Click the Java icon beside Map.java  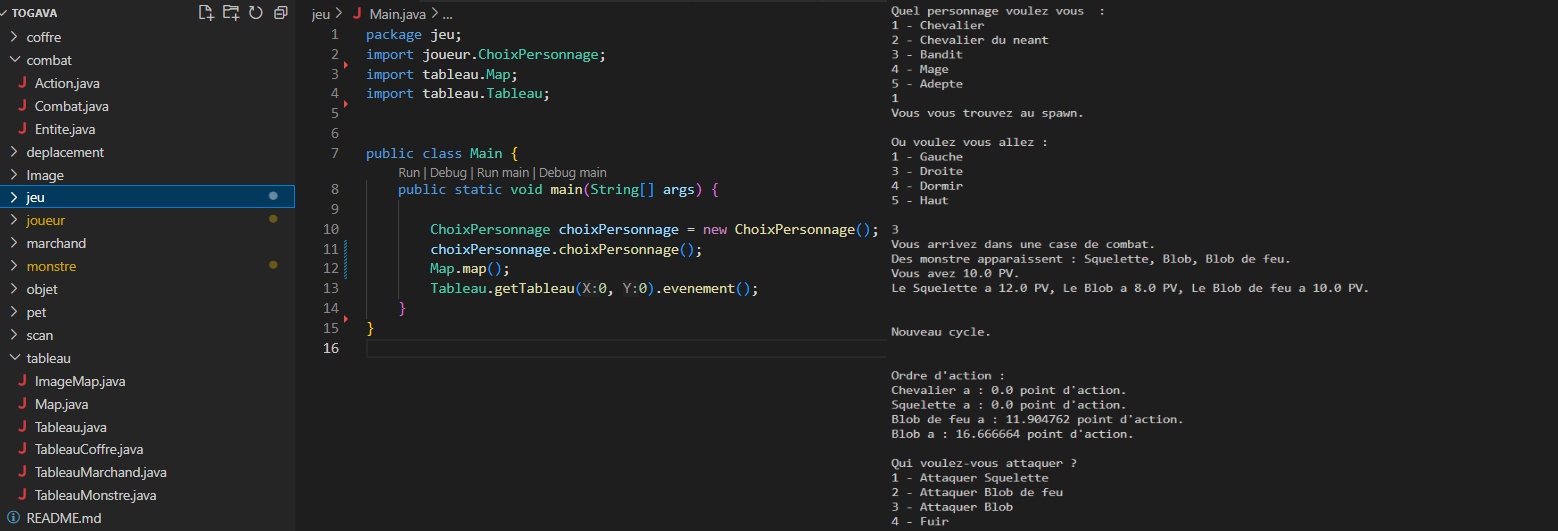point(22,404)
